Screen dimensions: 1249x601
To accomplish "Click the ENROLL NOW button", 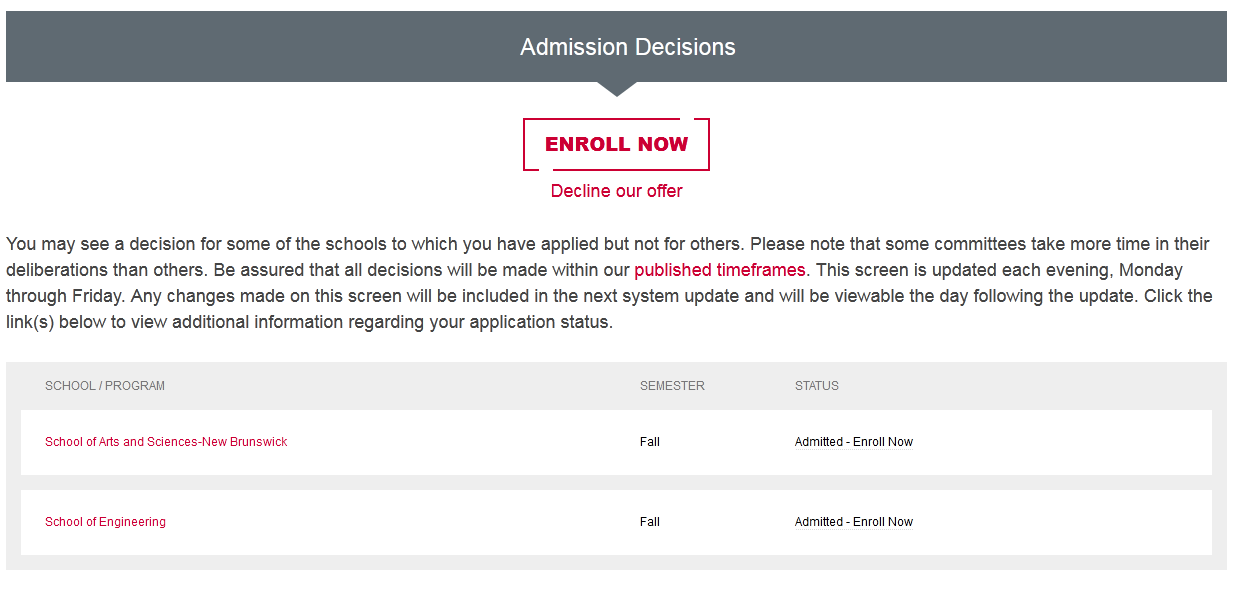I will click(x=616, y=144).
